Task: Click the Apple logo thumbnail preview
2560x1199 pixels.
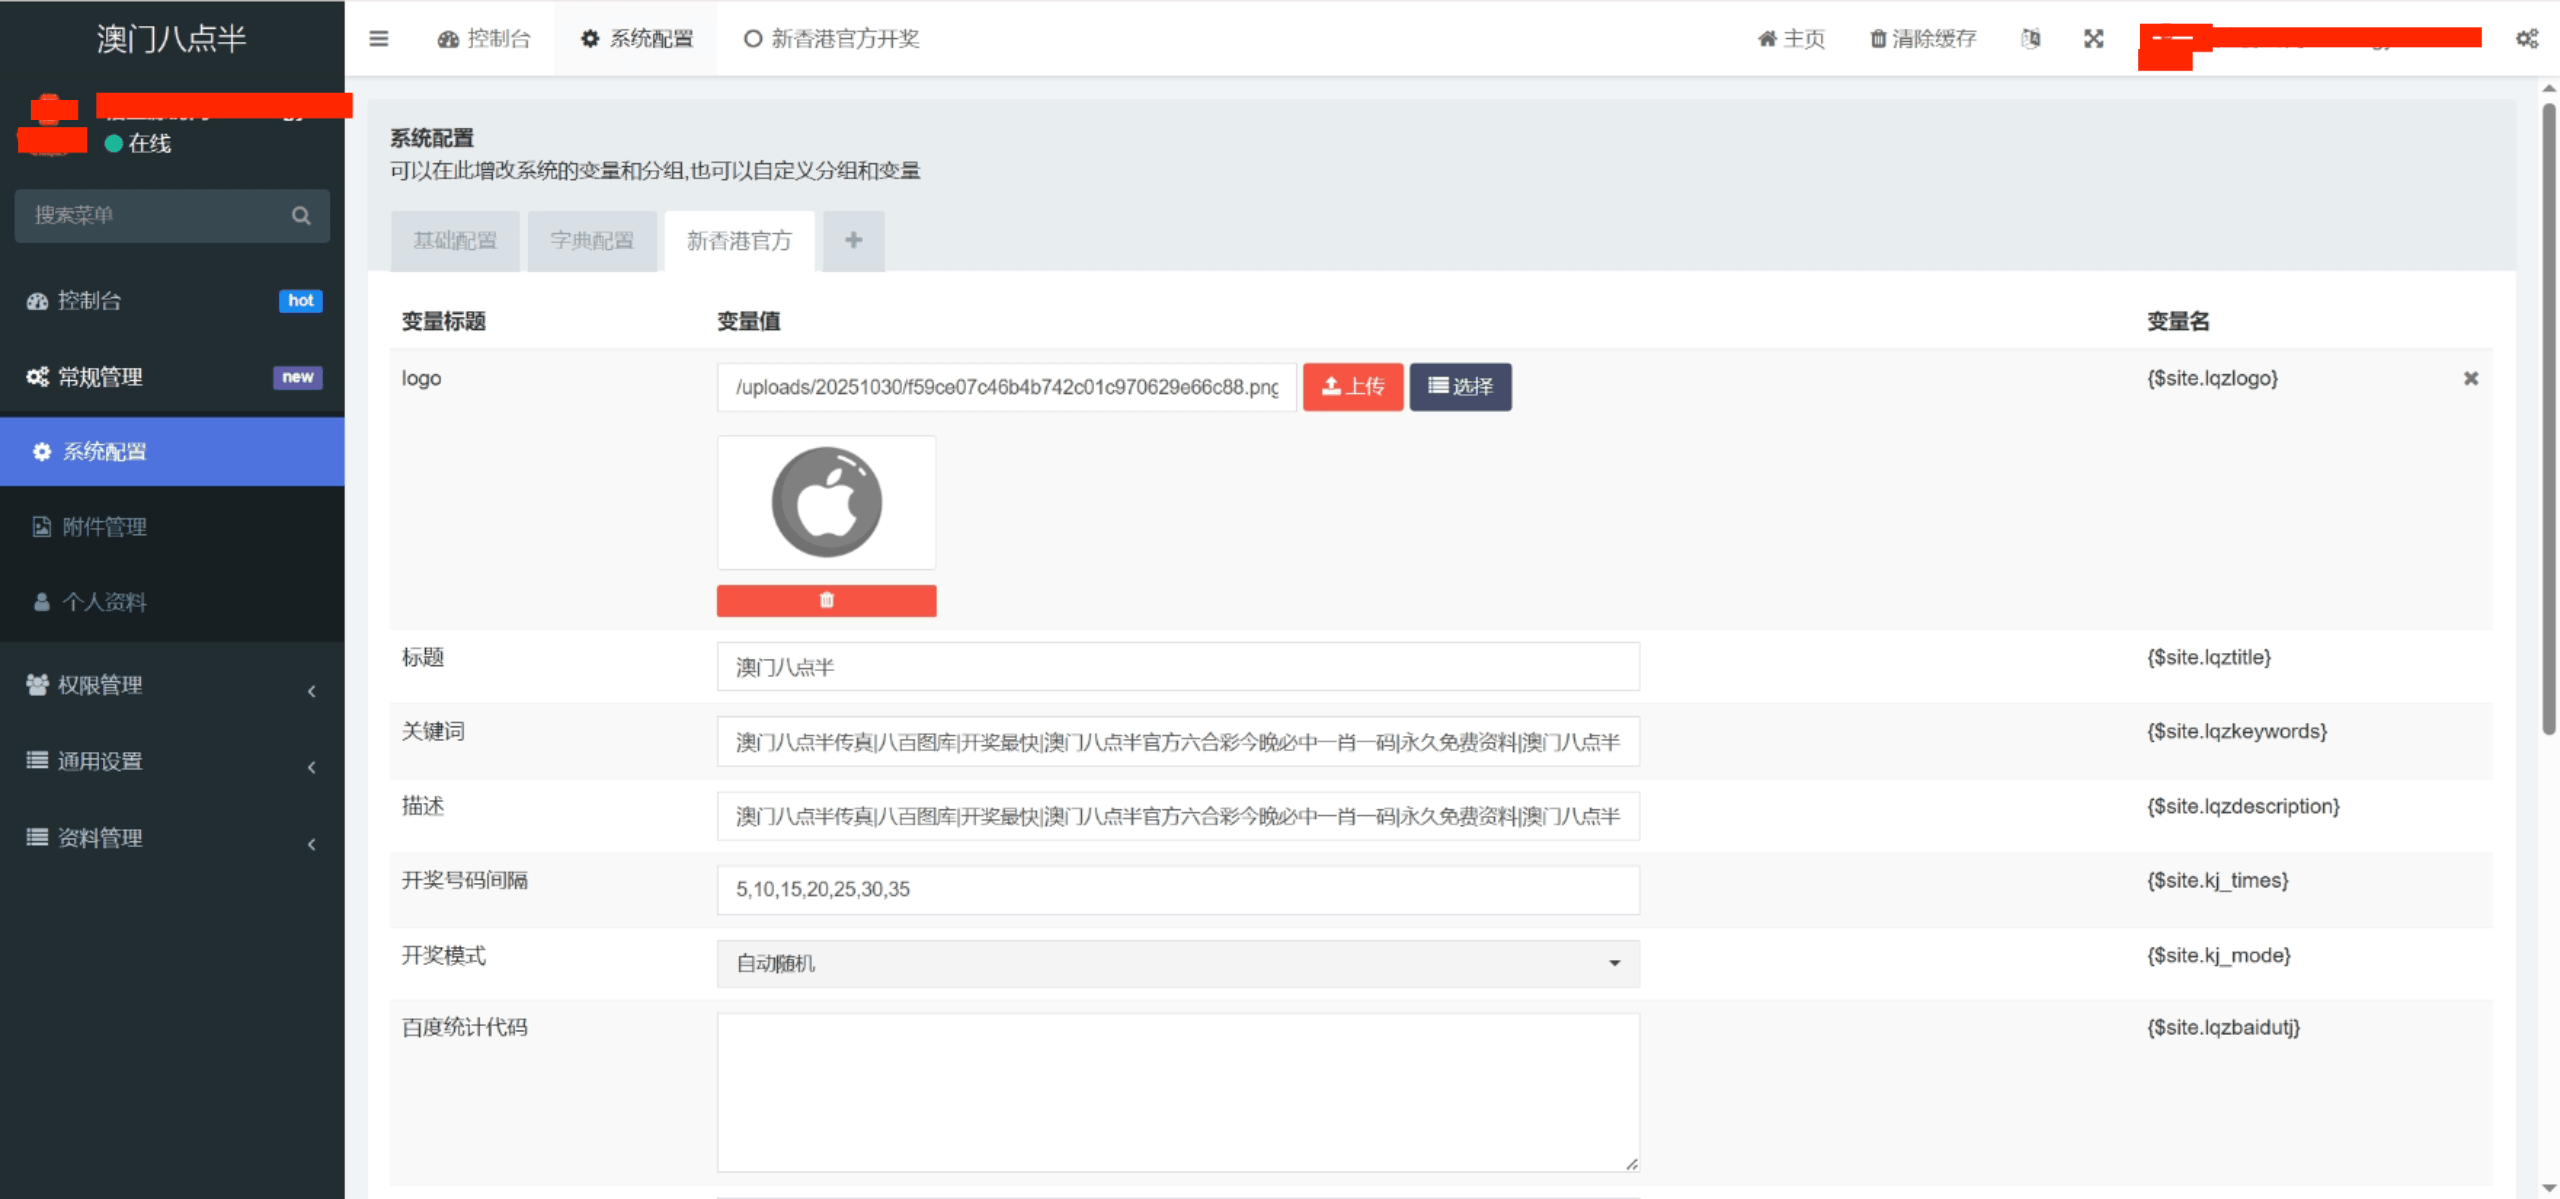Action: point(826,502)
